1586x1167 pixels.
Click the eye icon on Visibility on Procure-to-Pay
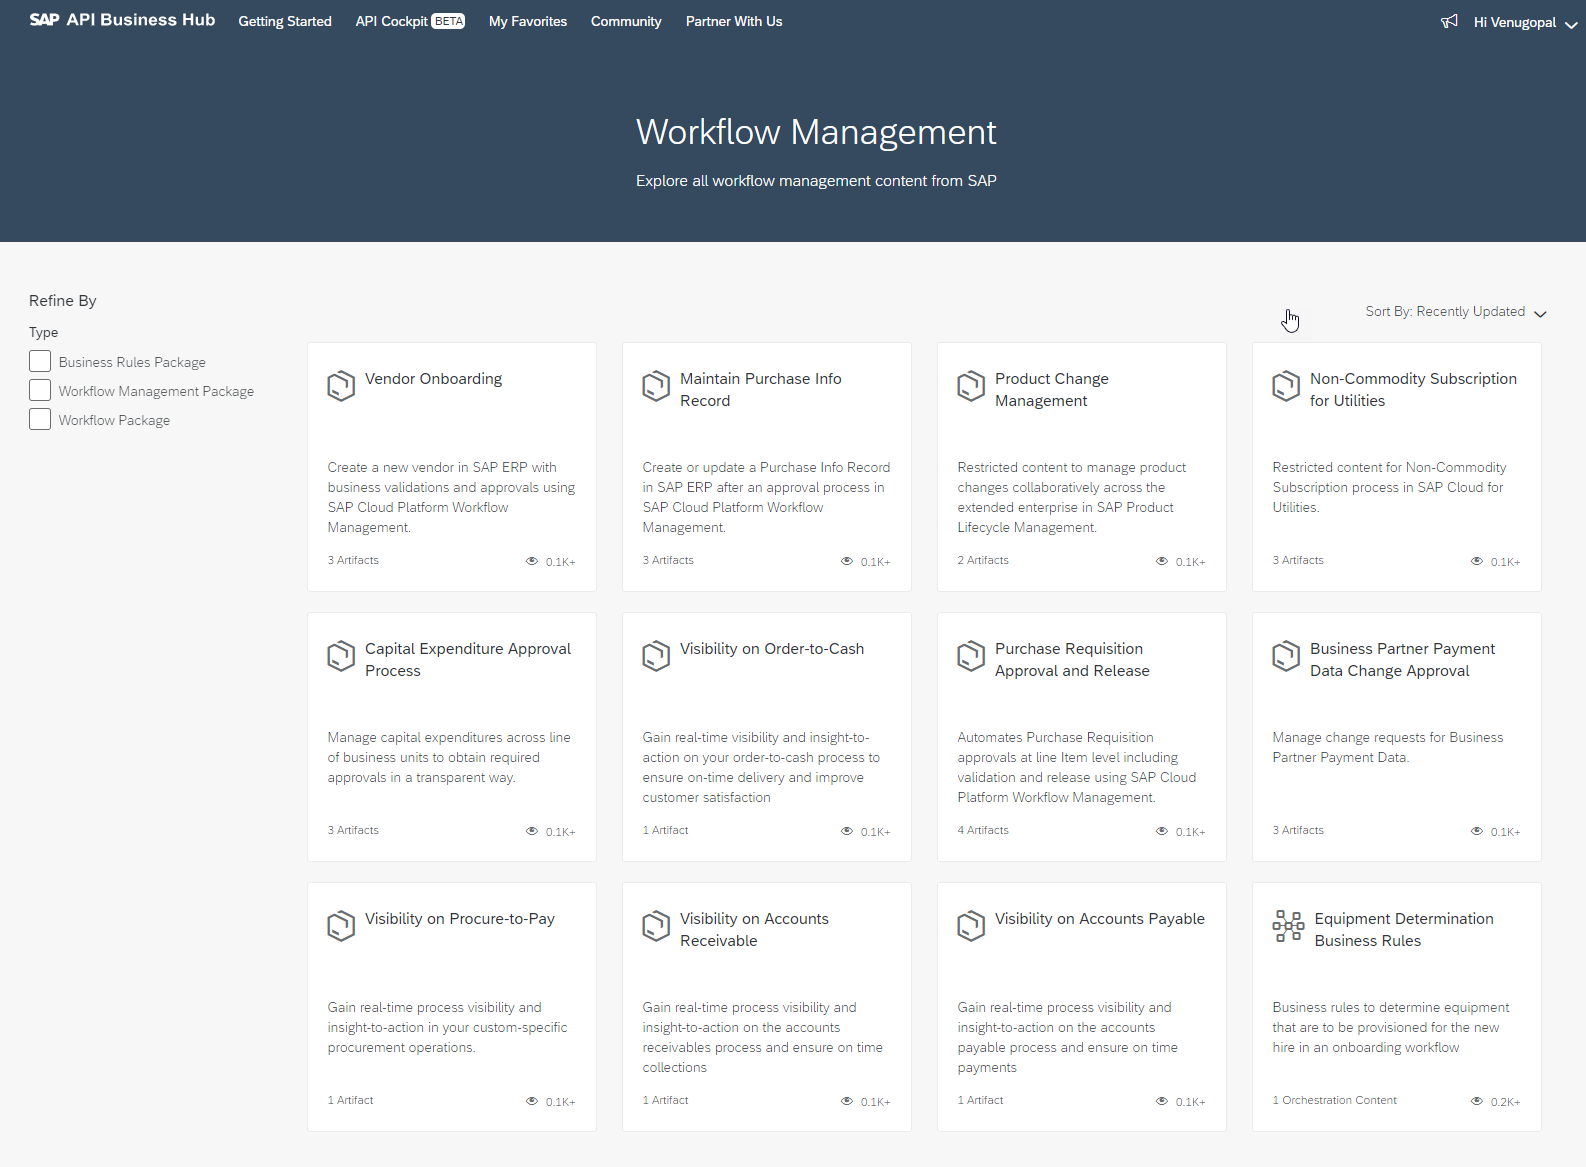tap(532, 1101)
